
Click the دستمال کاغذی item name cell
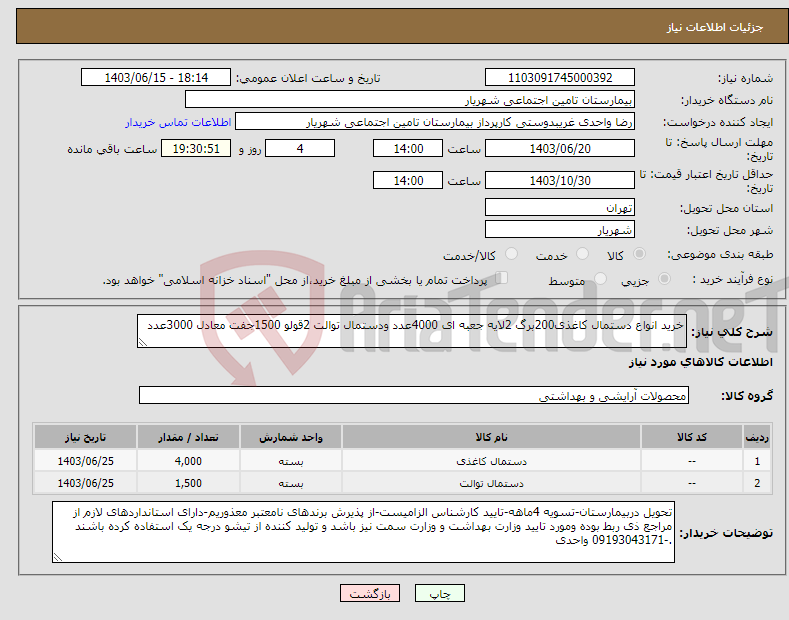[491, 461]
